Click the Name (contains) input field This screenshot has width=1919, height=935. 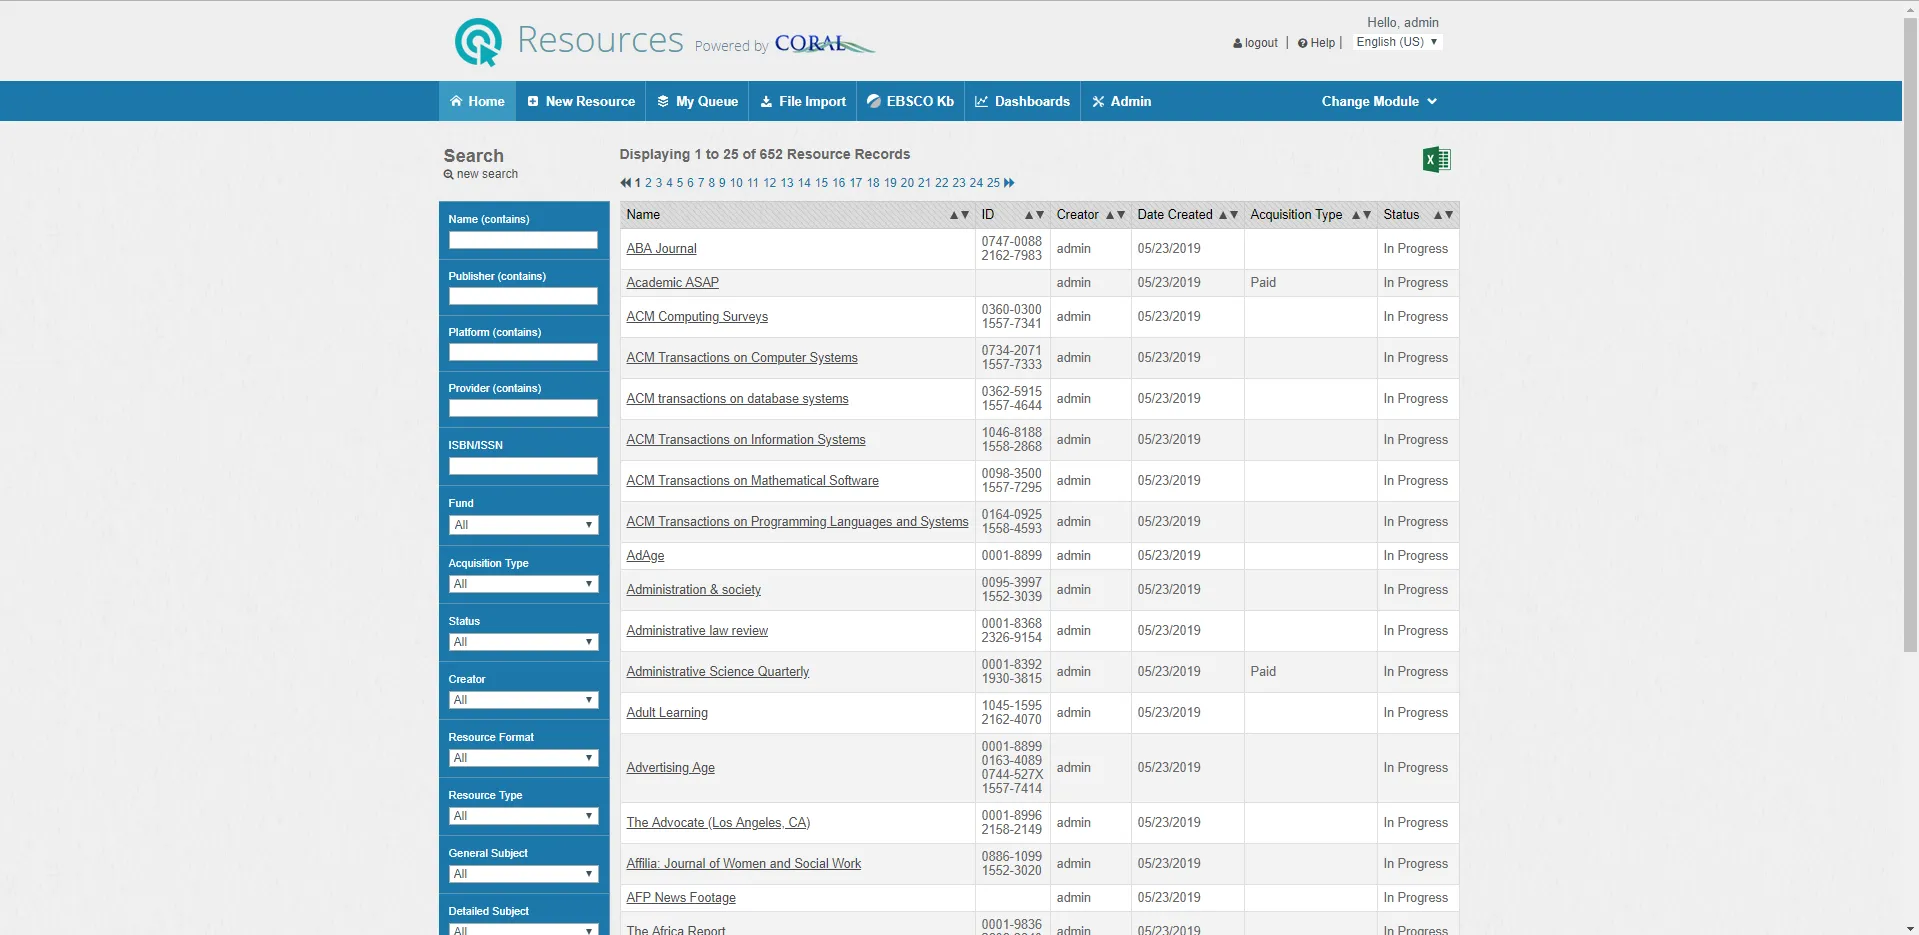523,240
